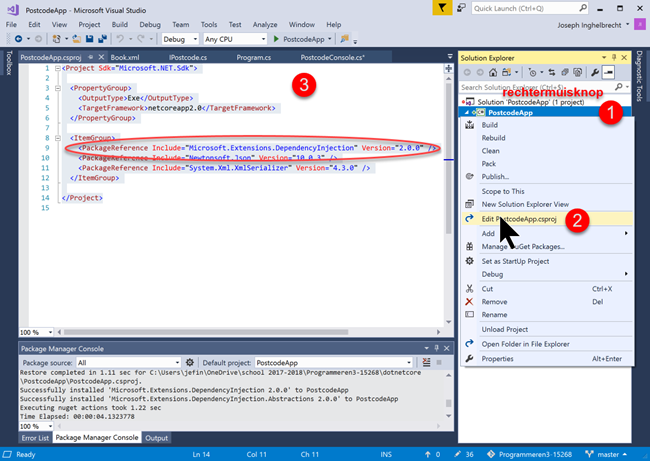650x461 pixels.
Task: Toggle the pin on PostcodeApp.csproj tab
Action: tap(90, 57)
